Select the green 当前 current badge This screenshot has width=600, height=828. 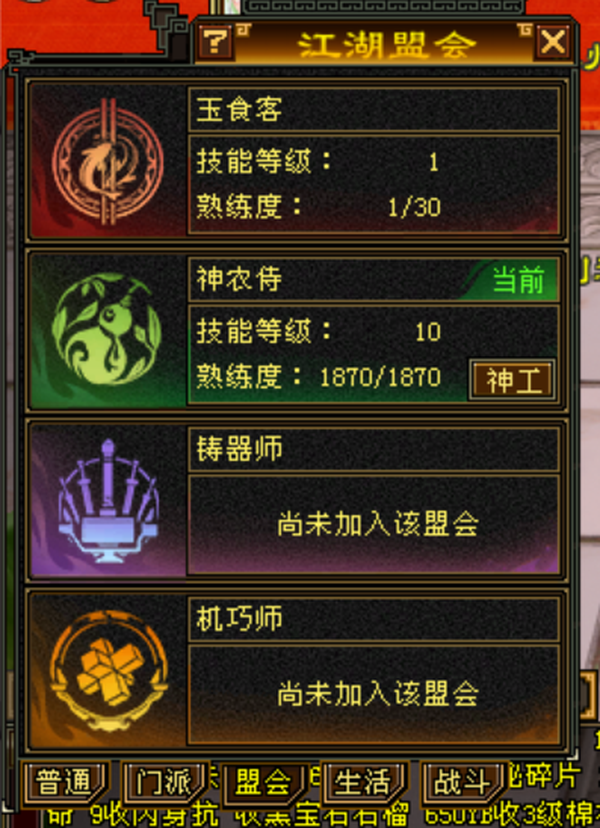click(x=518, y=280)
